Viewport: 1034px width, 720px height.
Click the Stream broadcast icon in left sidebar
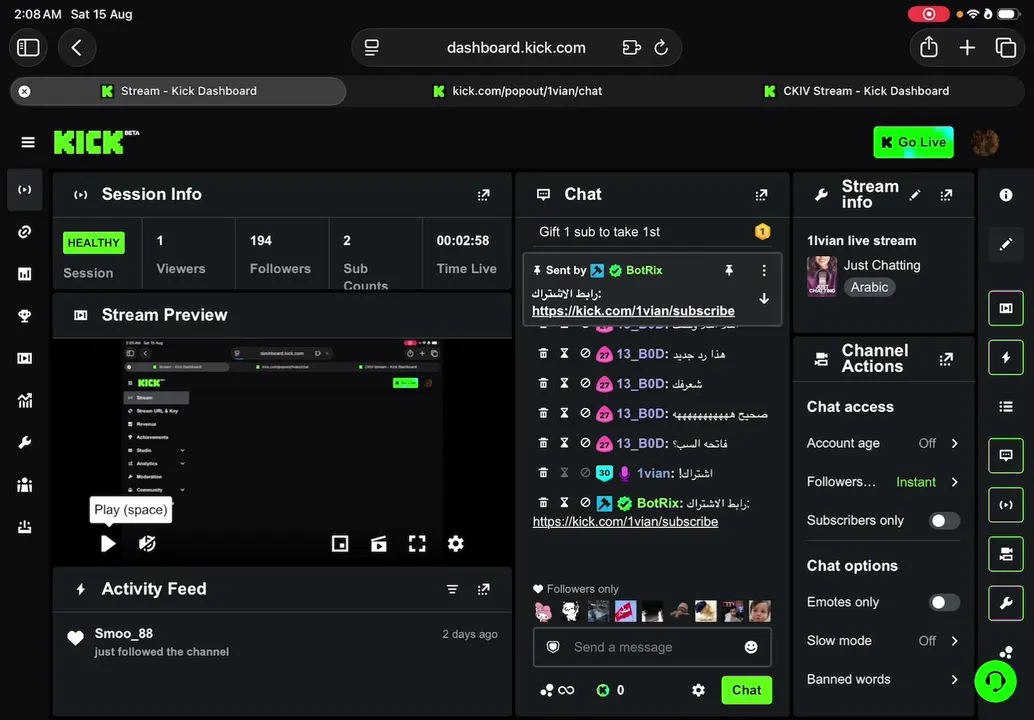[24, 190]
